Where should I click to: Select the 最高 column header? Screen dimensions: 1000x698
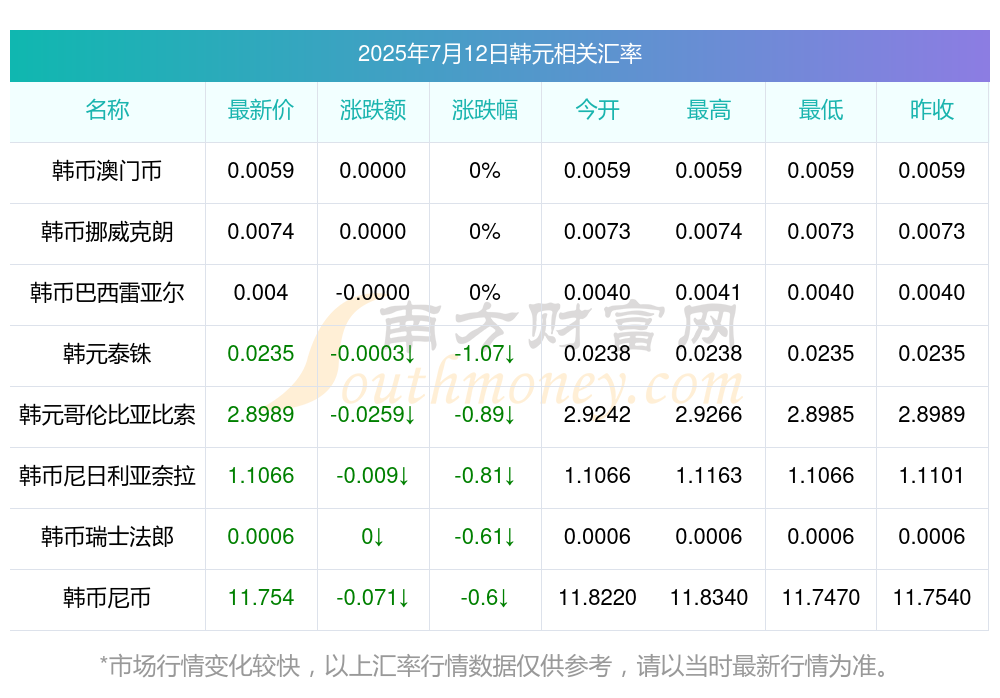(709, 110)
